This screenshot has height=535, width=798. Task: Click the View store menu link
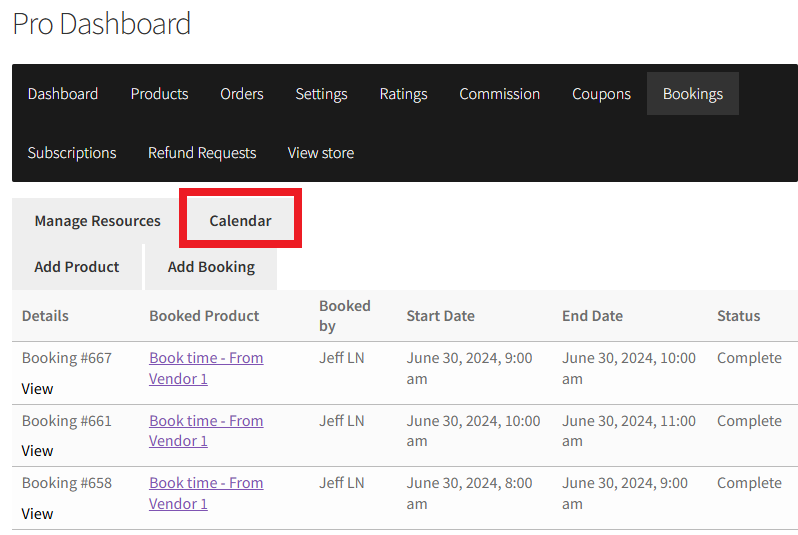point(320,153)
